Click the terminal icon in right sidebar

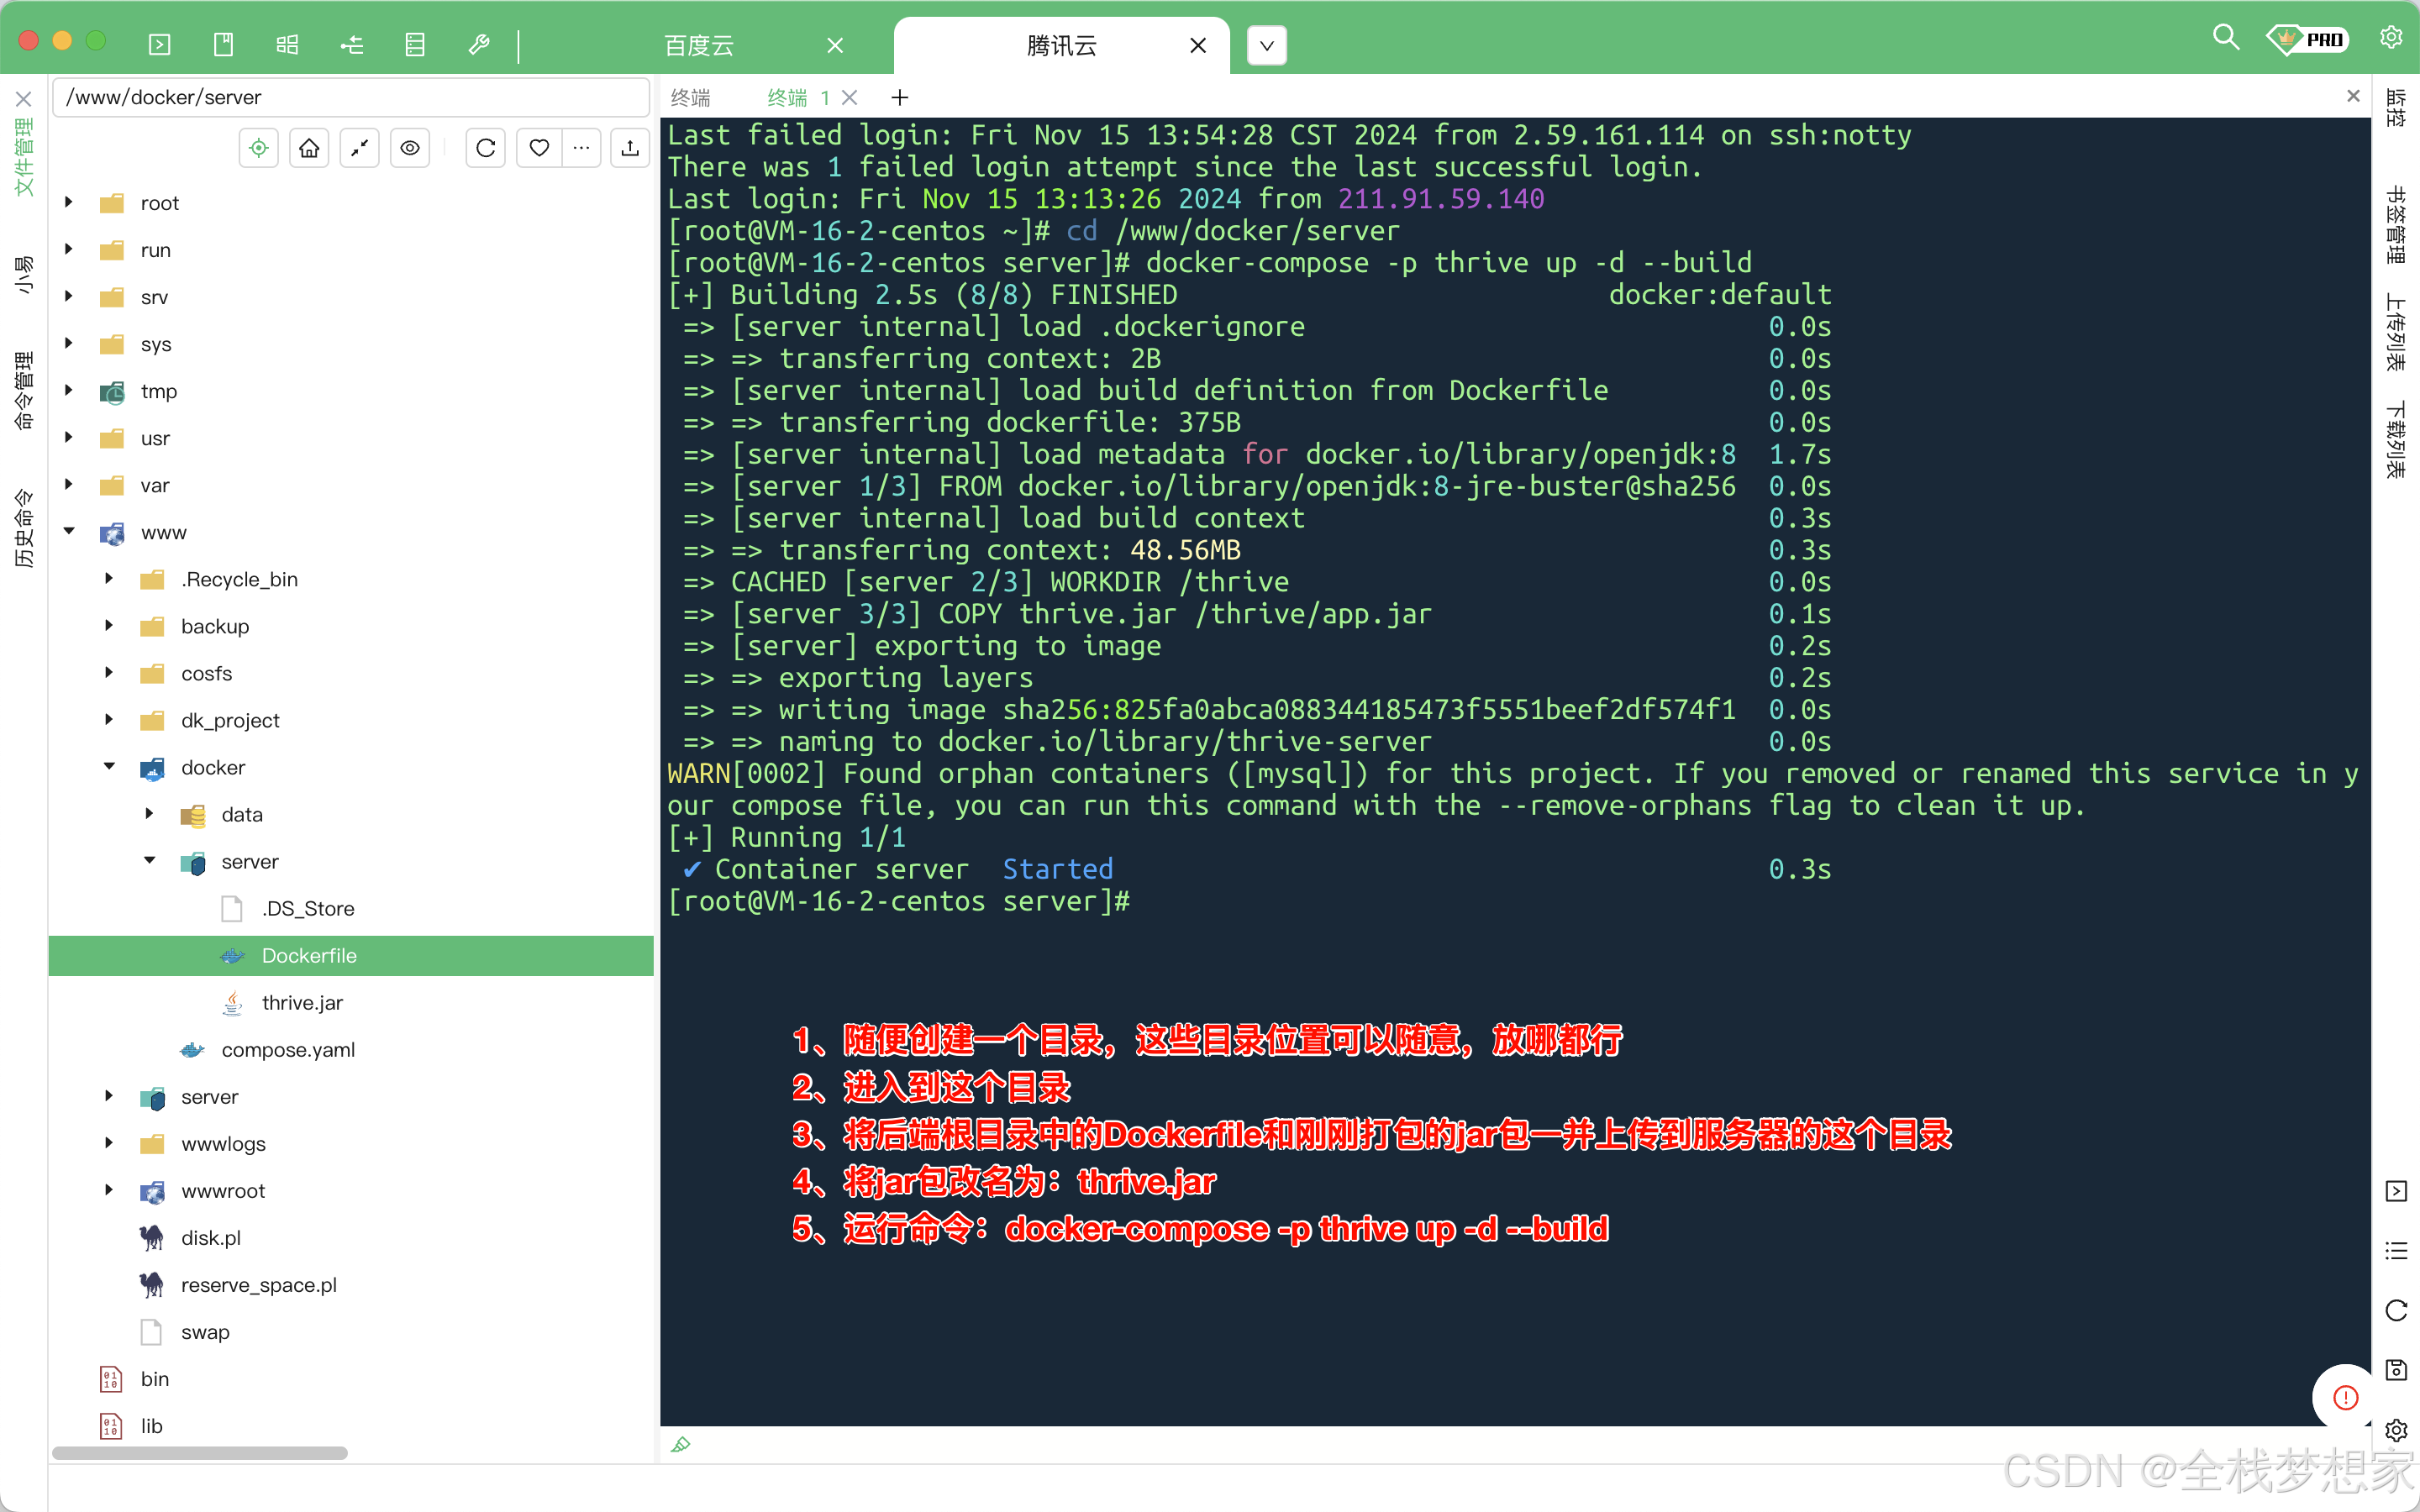click(x=2396, y=1190)
